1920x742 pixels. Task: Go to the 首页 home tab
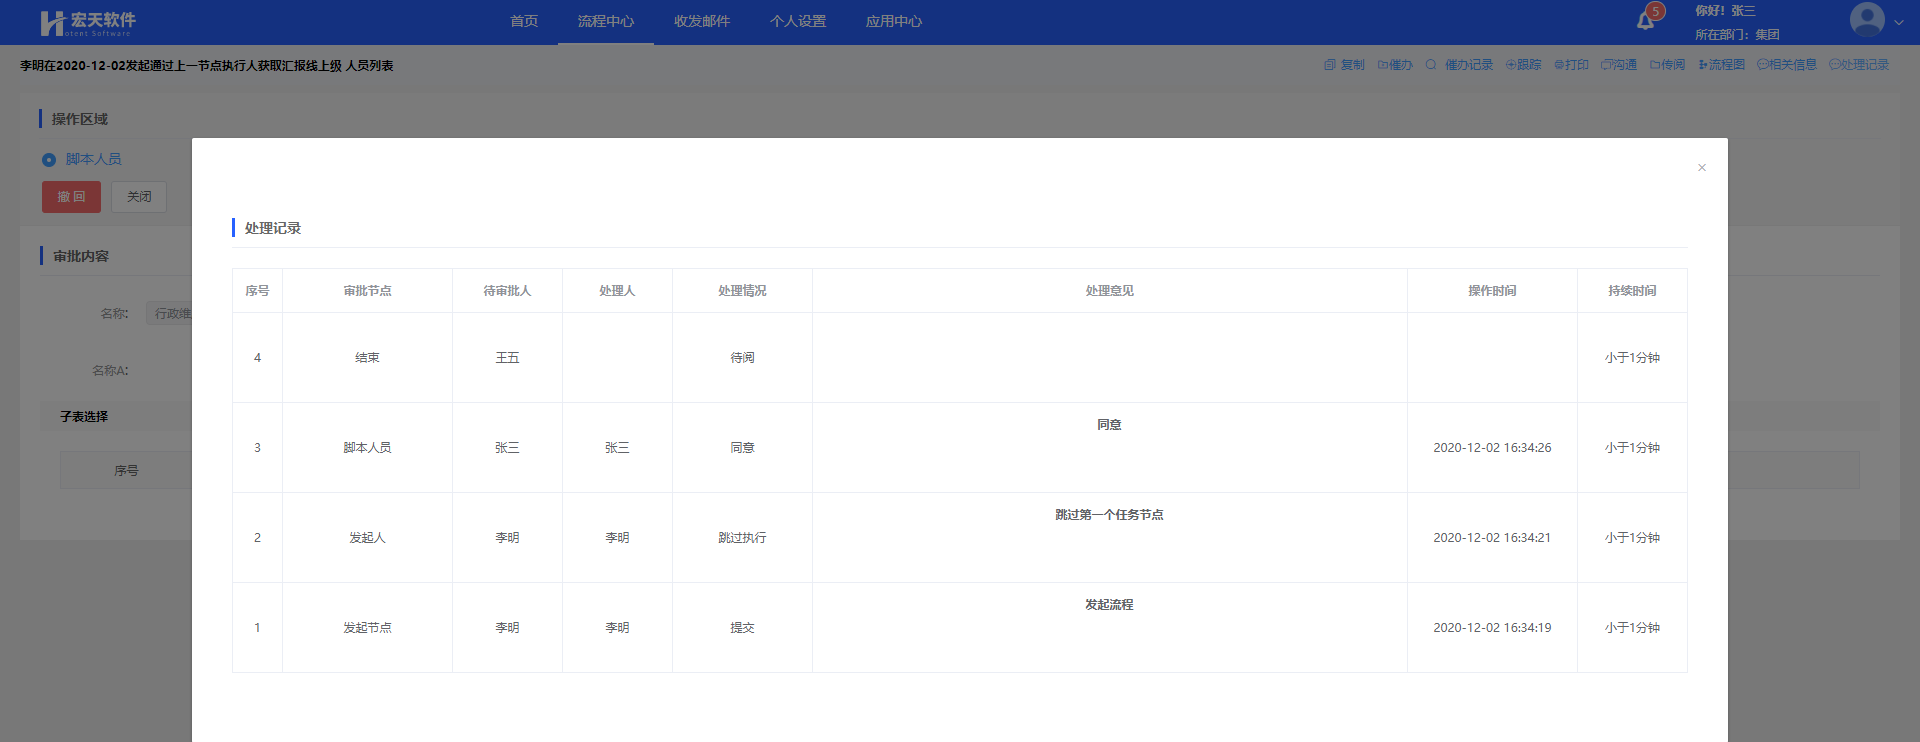pos(524,21)
